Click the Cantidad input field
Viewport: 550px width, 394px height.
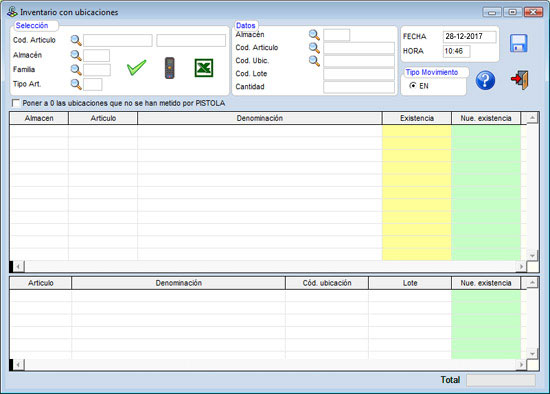click(359, 87)
